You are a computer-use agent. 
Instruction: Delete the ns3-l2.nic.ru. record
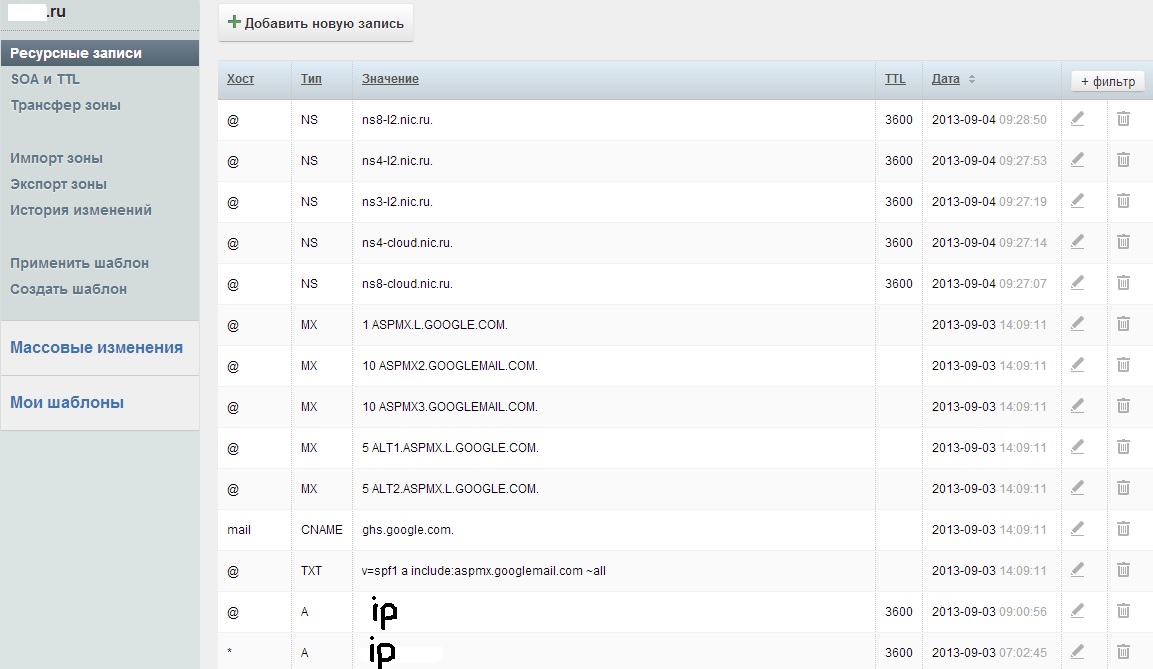point(1123,201)
